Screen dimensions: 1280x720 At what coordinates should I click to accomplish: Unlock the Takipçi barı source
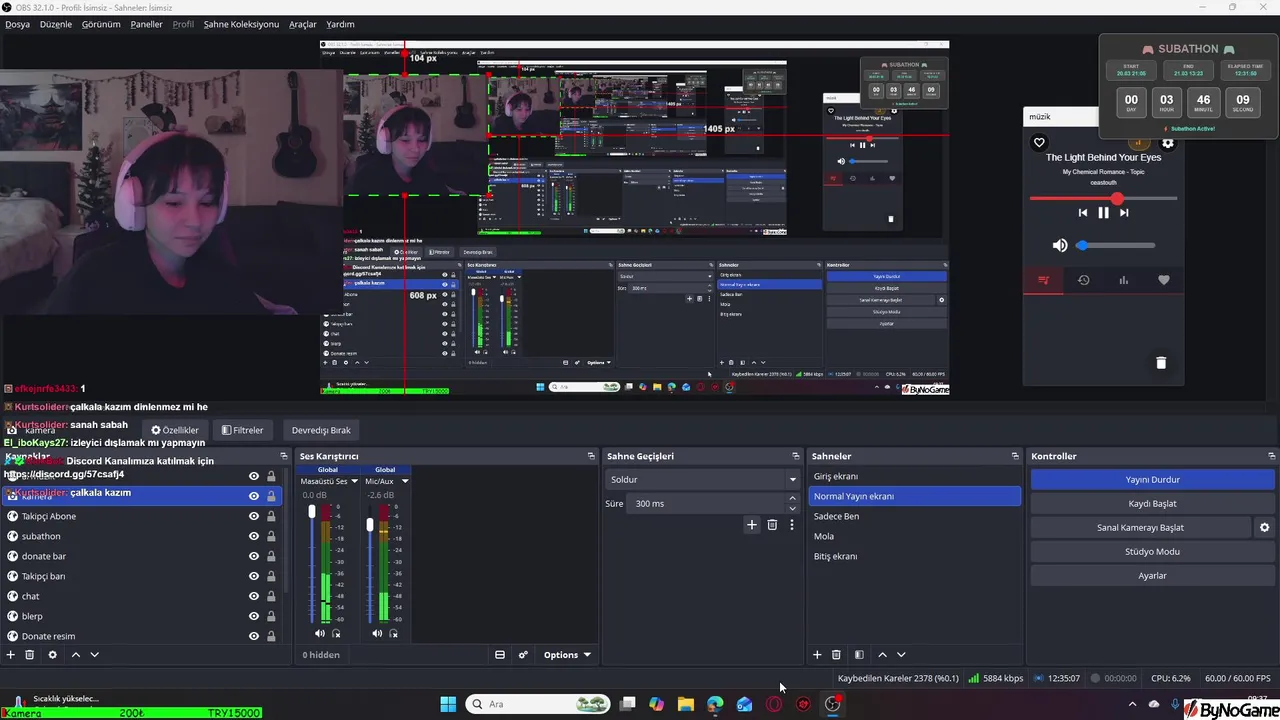(271, 576)
